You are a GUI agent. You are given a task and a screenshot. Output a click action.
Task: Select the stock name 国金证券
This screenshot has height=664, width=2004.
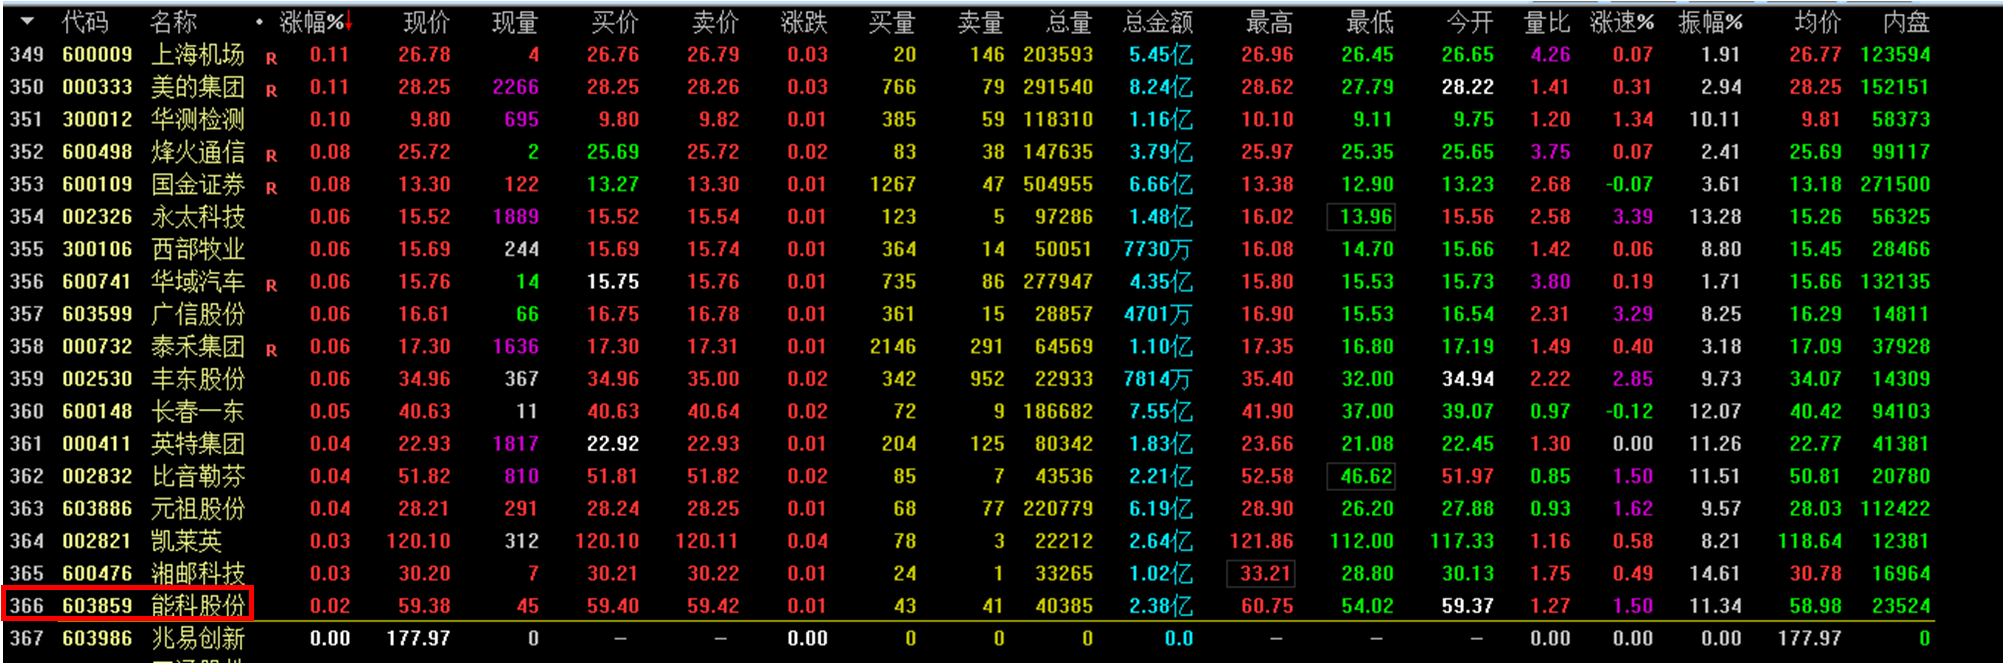[198, 184]
